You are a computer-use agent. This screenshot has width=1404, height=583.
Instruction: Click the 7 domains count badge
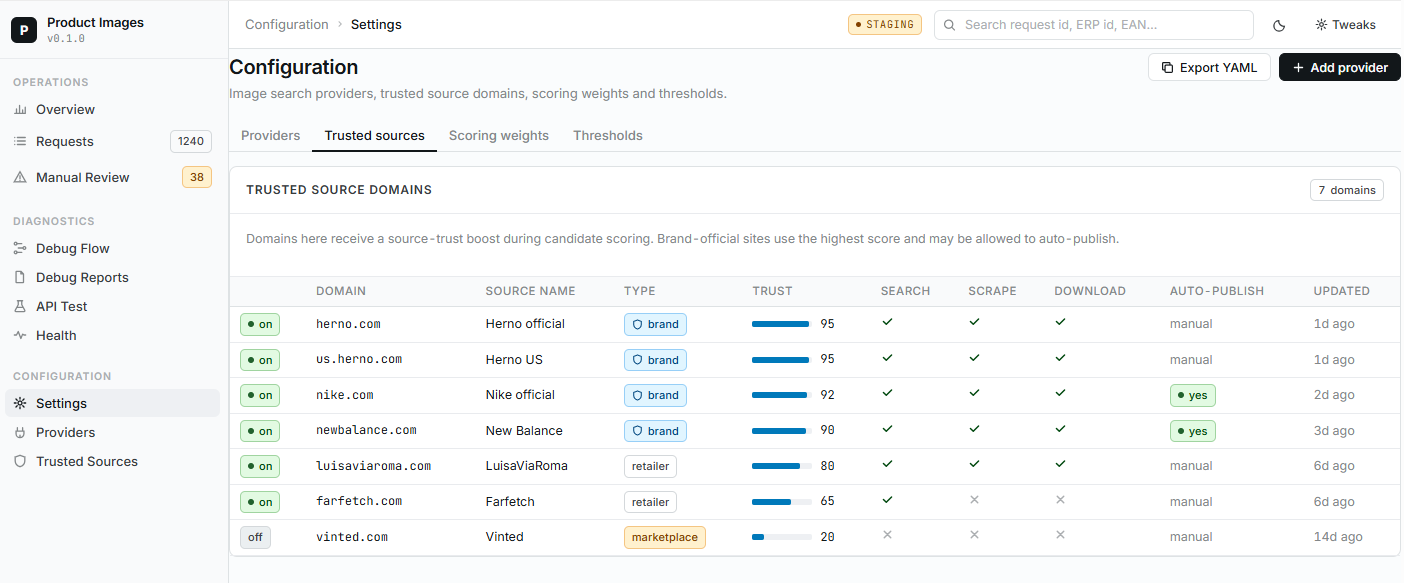coord(1347,190)
